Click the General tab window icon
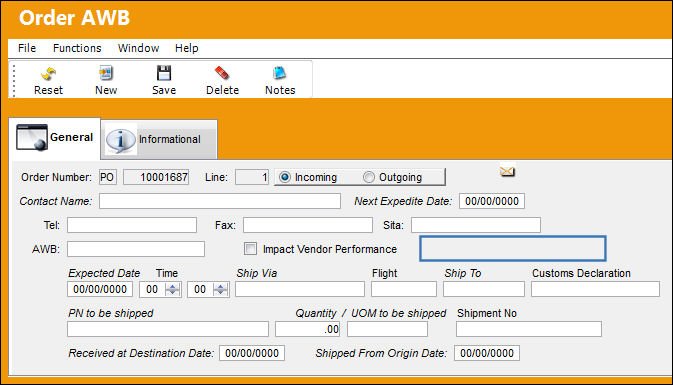Viewport: 673px width, 385px height. point(32,137)
